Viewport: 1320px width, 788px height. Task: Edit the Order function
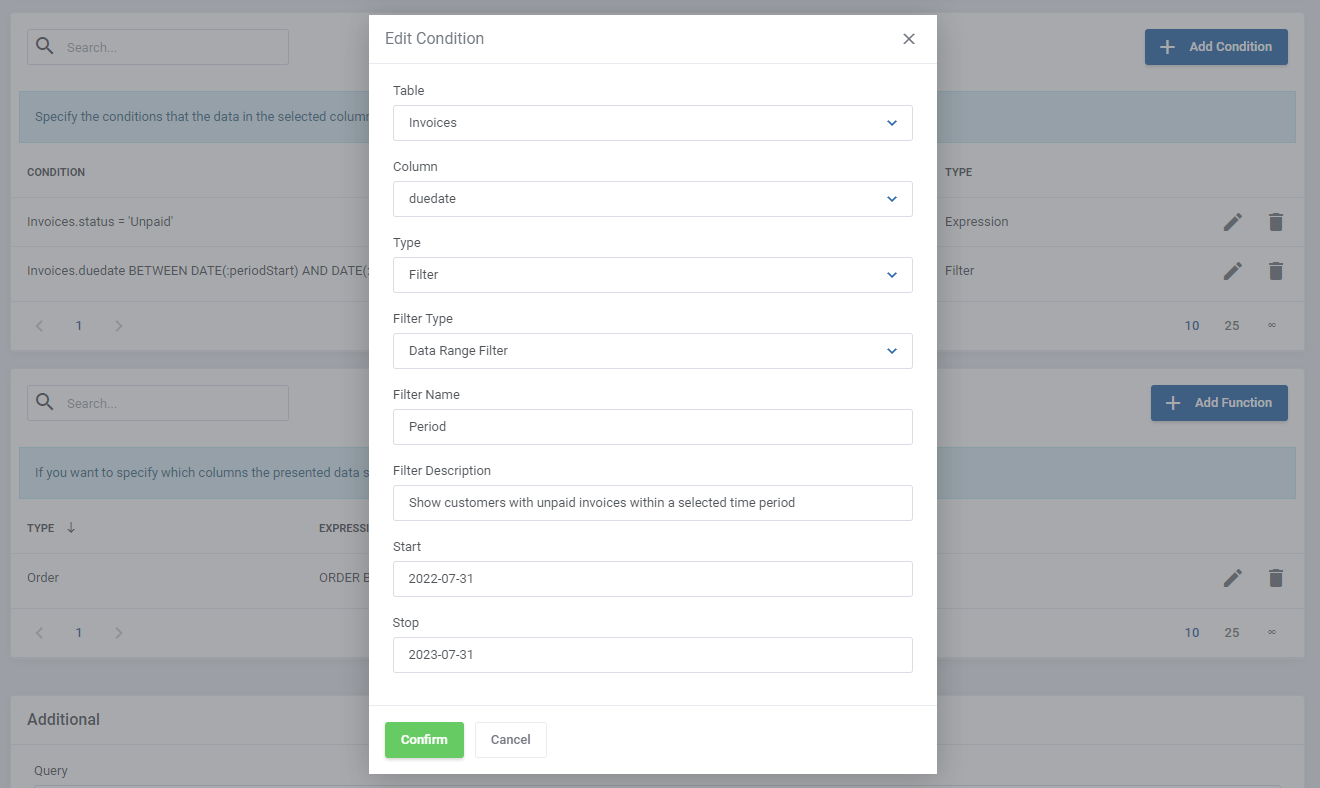tap(1233, 578)
